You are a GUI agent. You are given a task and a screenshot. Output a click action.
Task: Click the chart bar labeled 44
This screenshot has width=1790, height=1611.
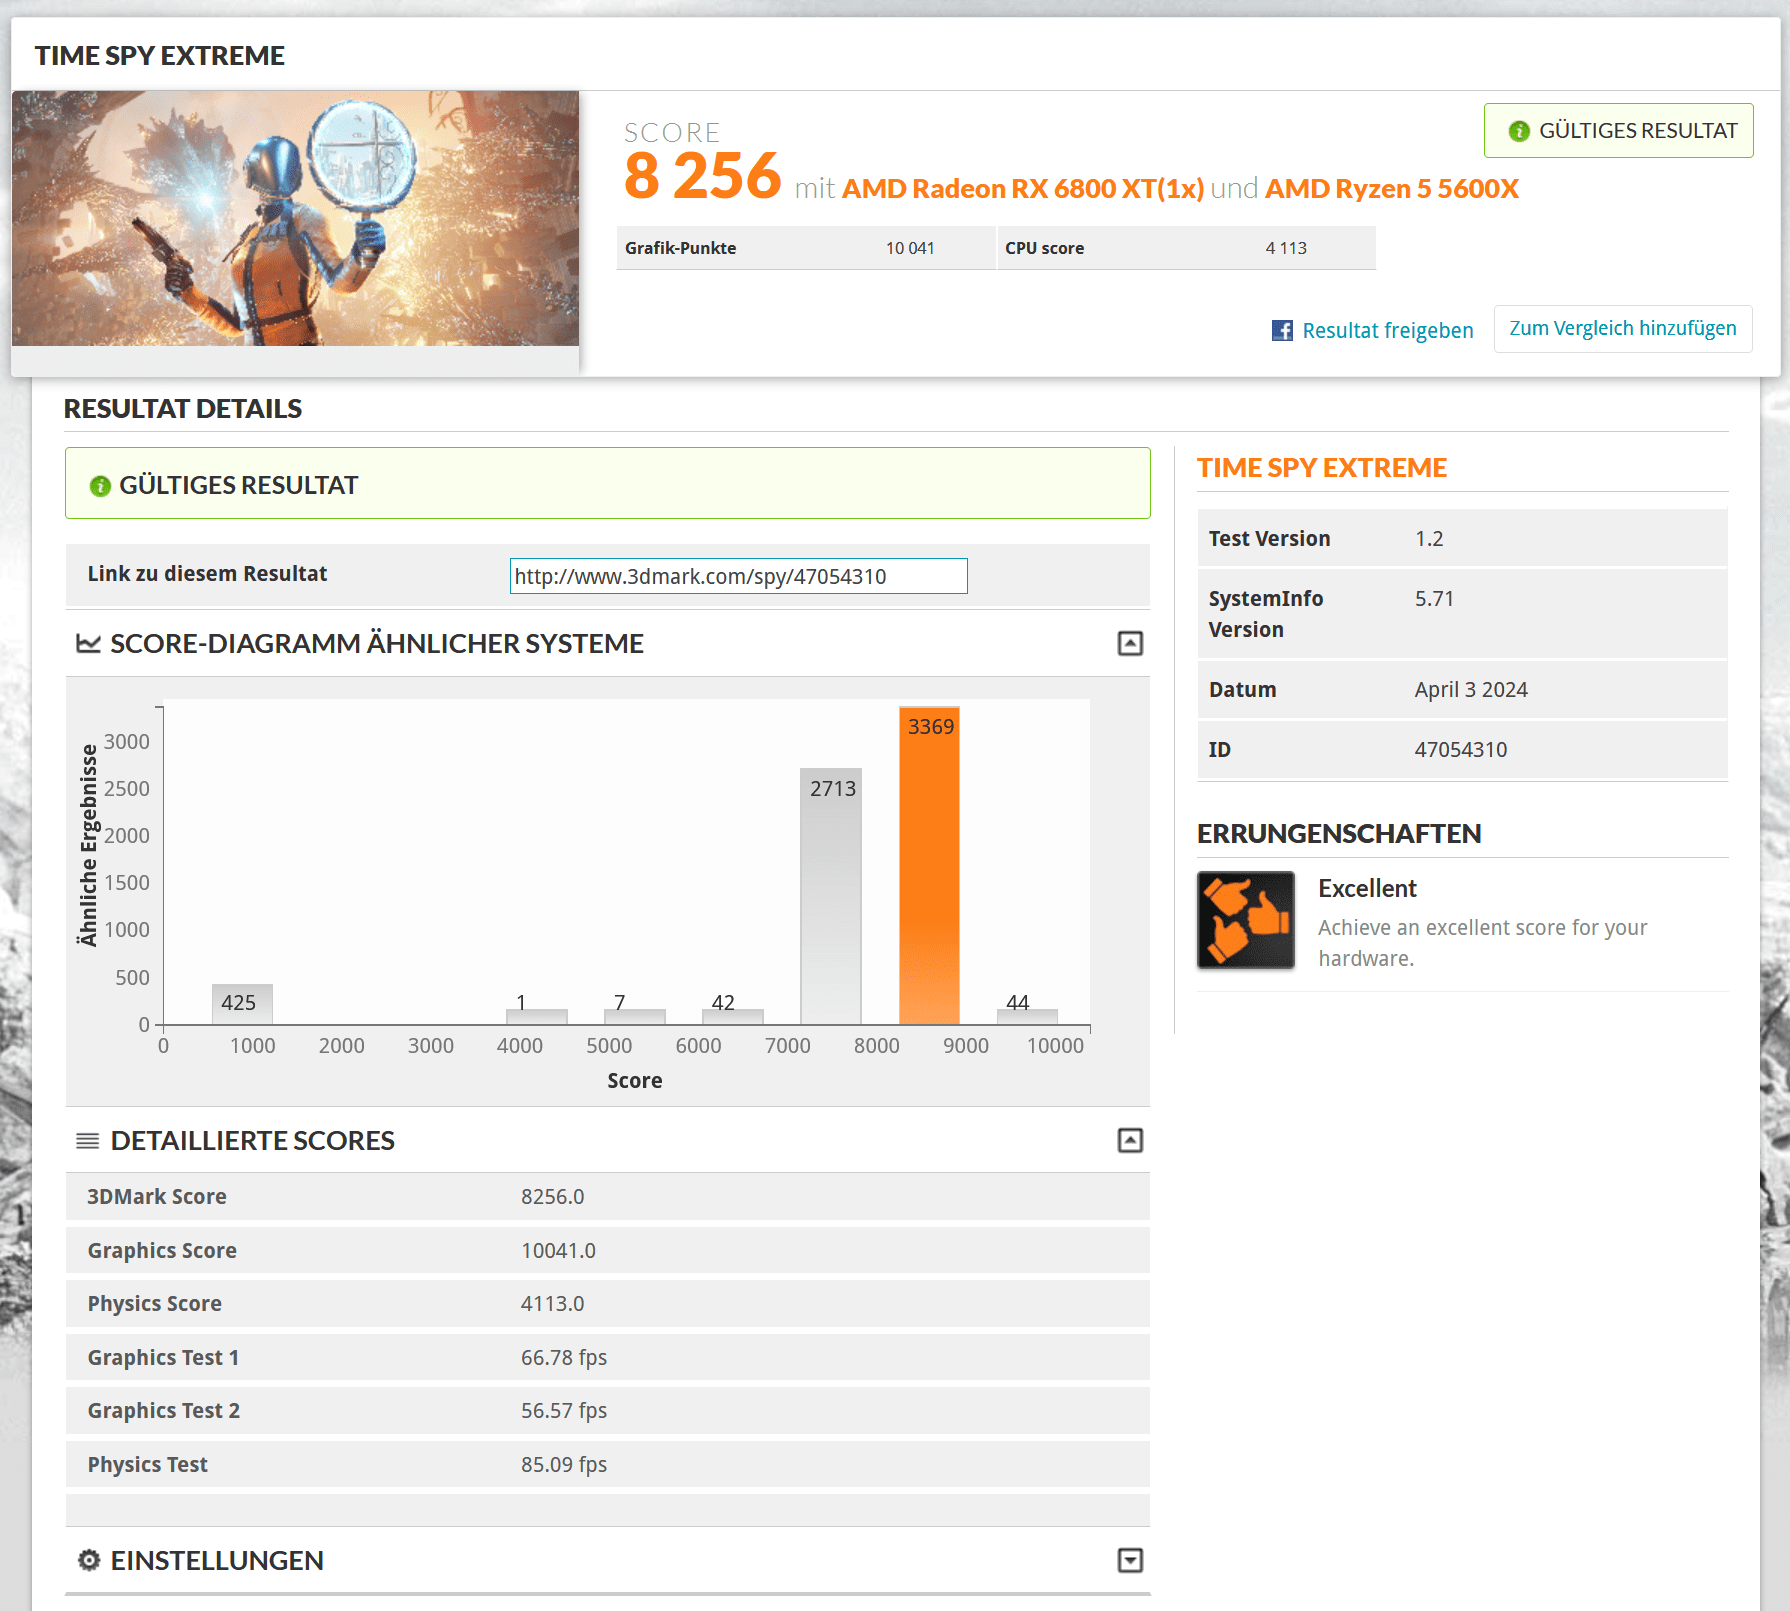(1027, 1016)
